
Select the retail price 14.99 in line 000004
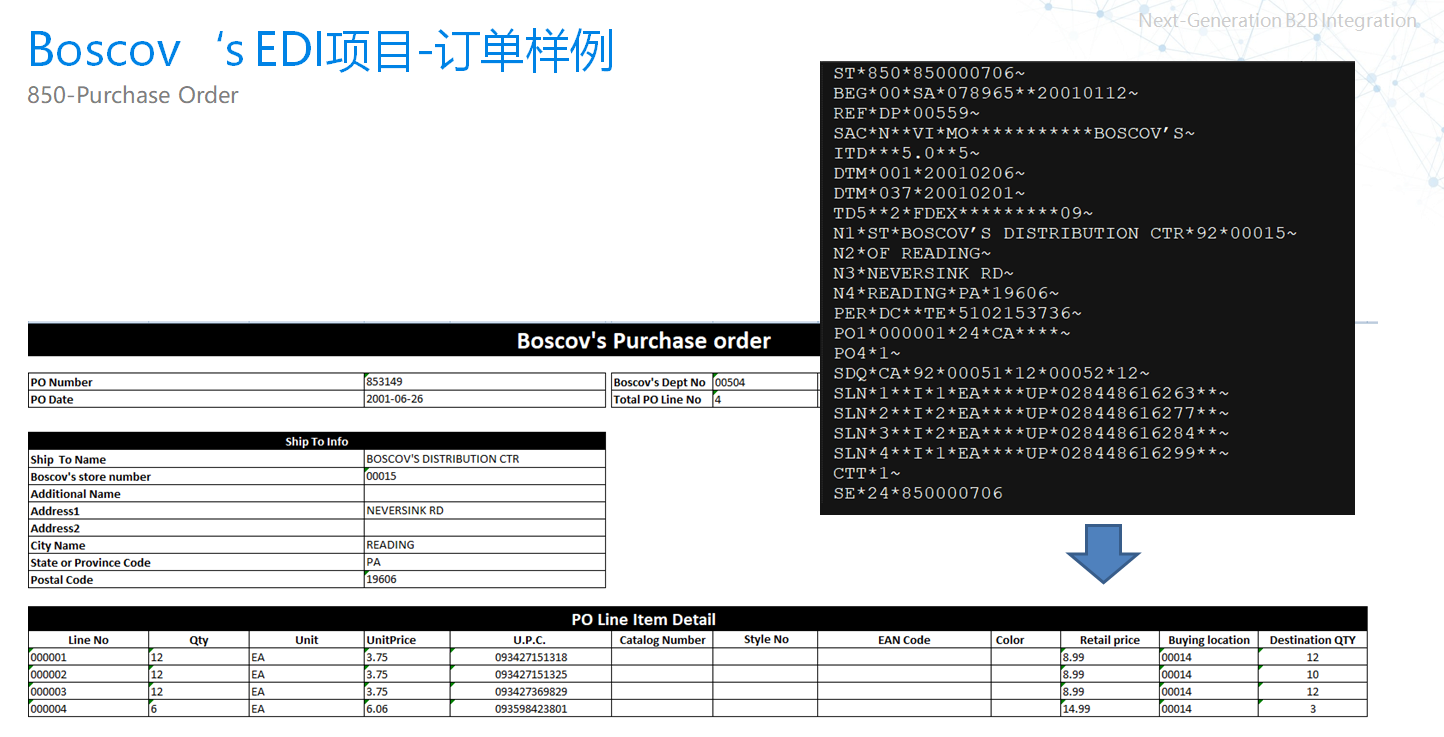coord(1109,708)
